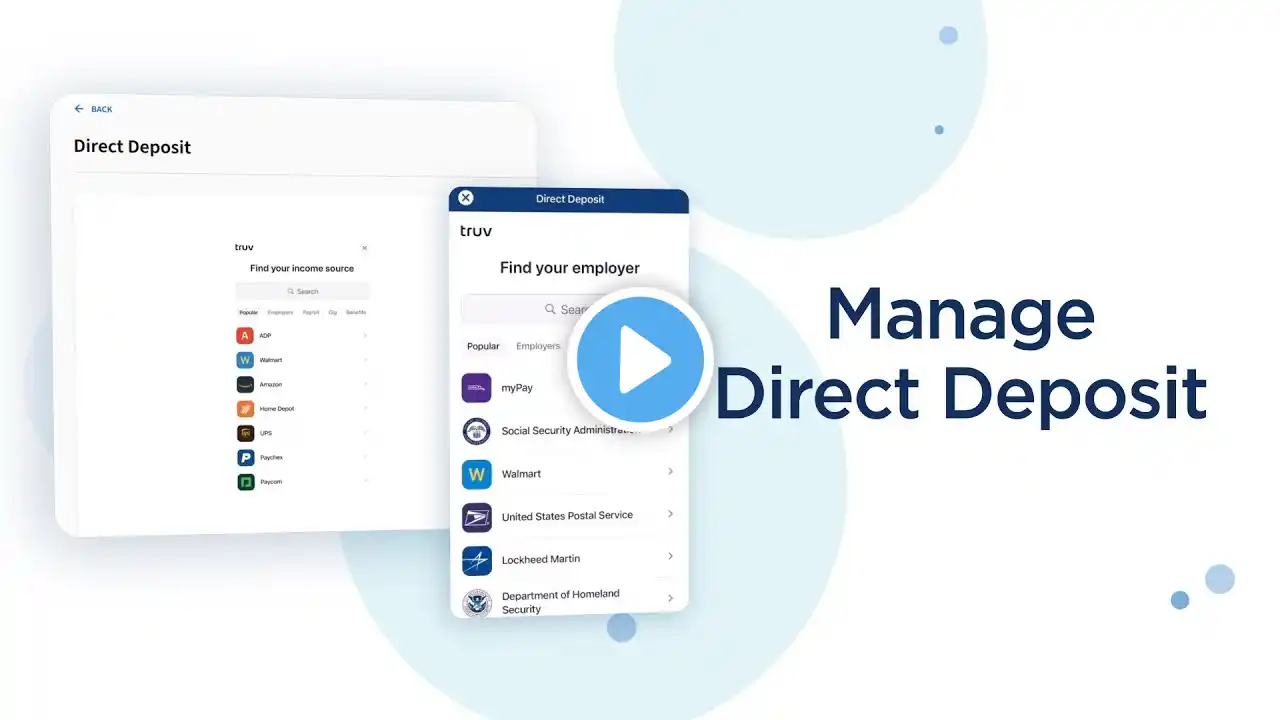Screen dimensions: 1280x720
Task: Click the Direct Deposit title in the mobile header
Action: pyautogui.click(x=570, y=199)
